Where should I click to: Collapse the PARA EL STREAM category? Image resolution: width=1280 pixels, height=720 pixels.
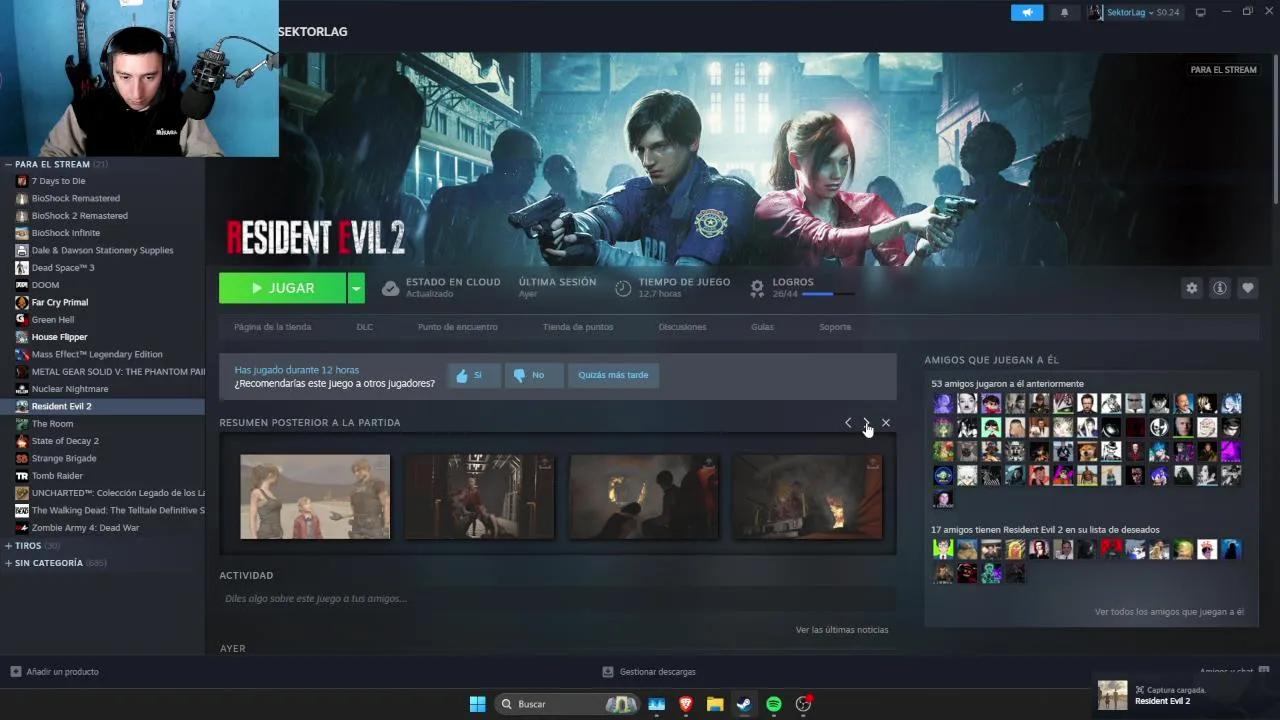pos(8,164)
